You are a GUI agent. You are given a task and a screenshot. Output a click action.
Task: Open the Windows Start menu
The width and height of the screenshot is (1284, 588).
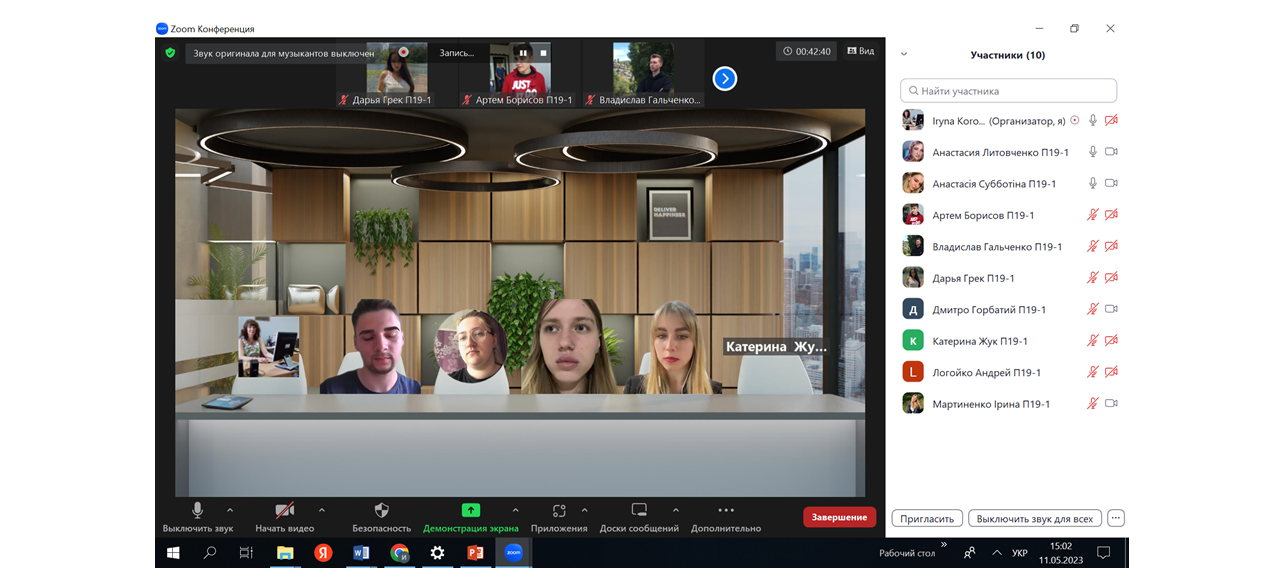[x=173, y=552]
